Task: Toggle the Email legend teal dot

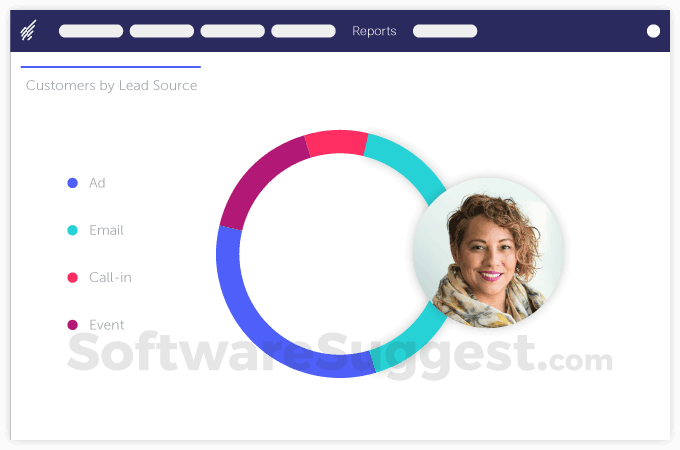Action: (72, 230)
